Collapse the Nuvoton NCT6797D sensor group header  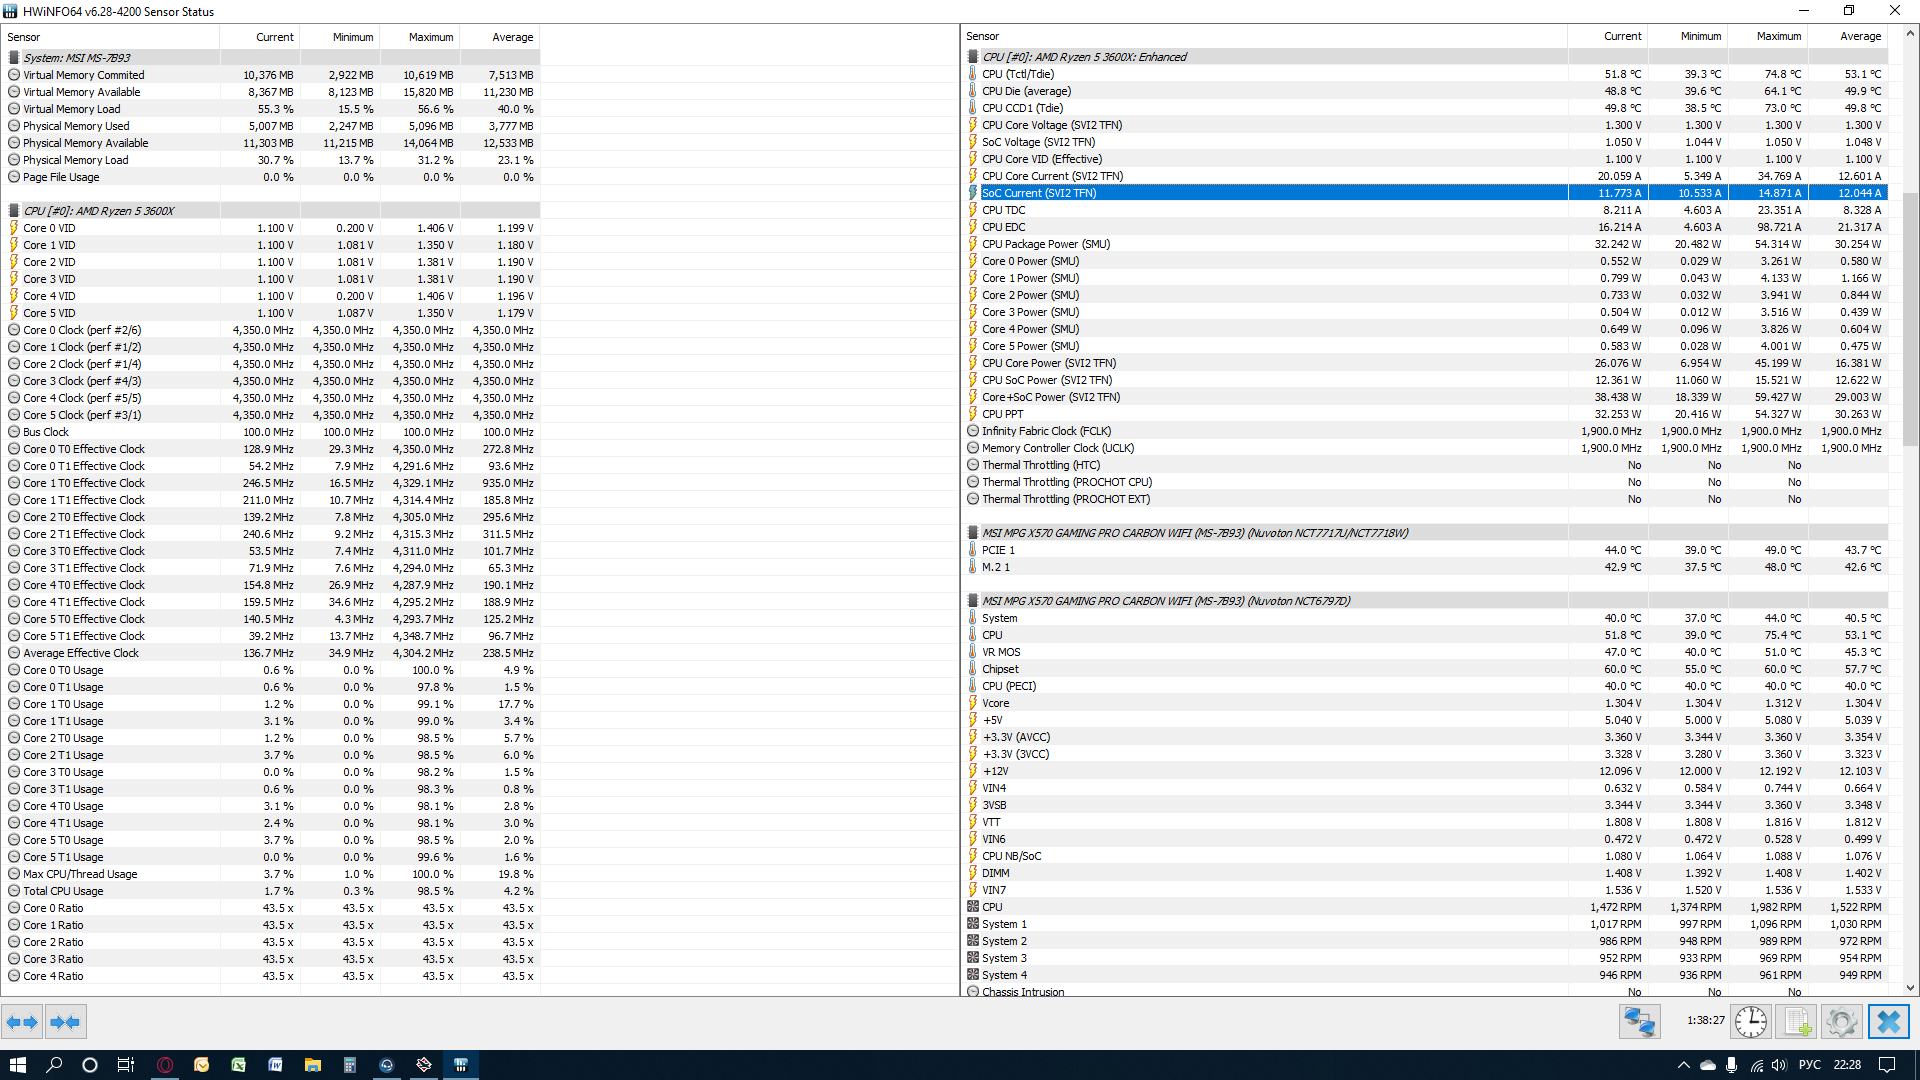pos(1165,601)
